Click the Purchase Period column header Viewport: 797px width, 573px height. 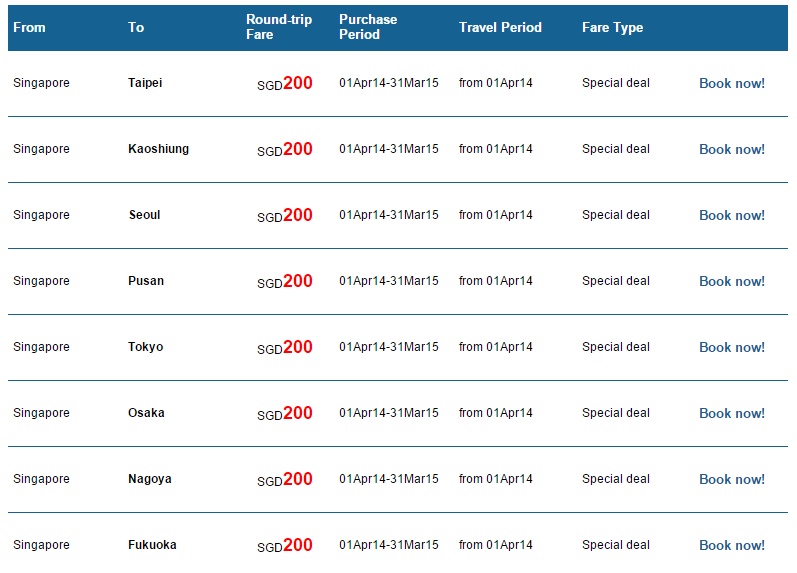pos(368,27)
